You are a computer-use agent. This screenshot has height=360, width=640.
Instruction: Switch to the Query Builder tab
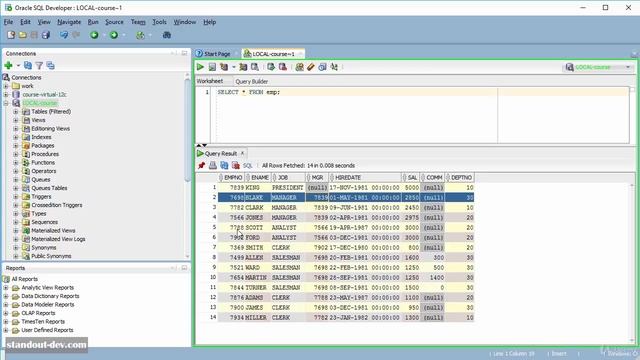pos(251,82)
